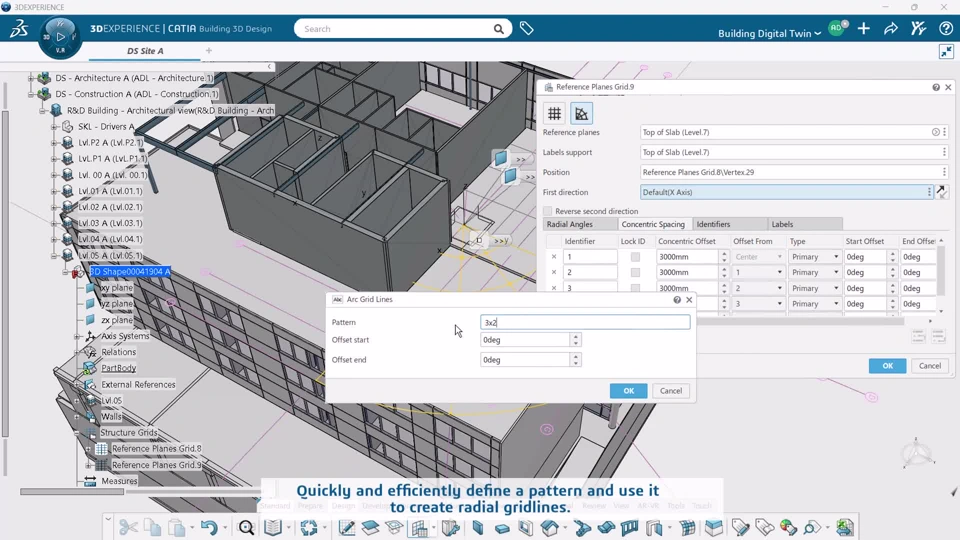Open top bar Help question mark
Image resolution: width=960 pixels, height=540 pixels.
[x=945, y=28]
